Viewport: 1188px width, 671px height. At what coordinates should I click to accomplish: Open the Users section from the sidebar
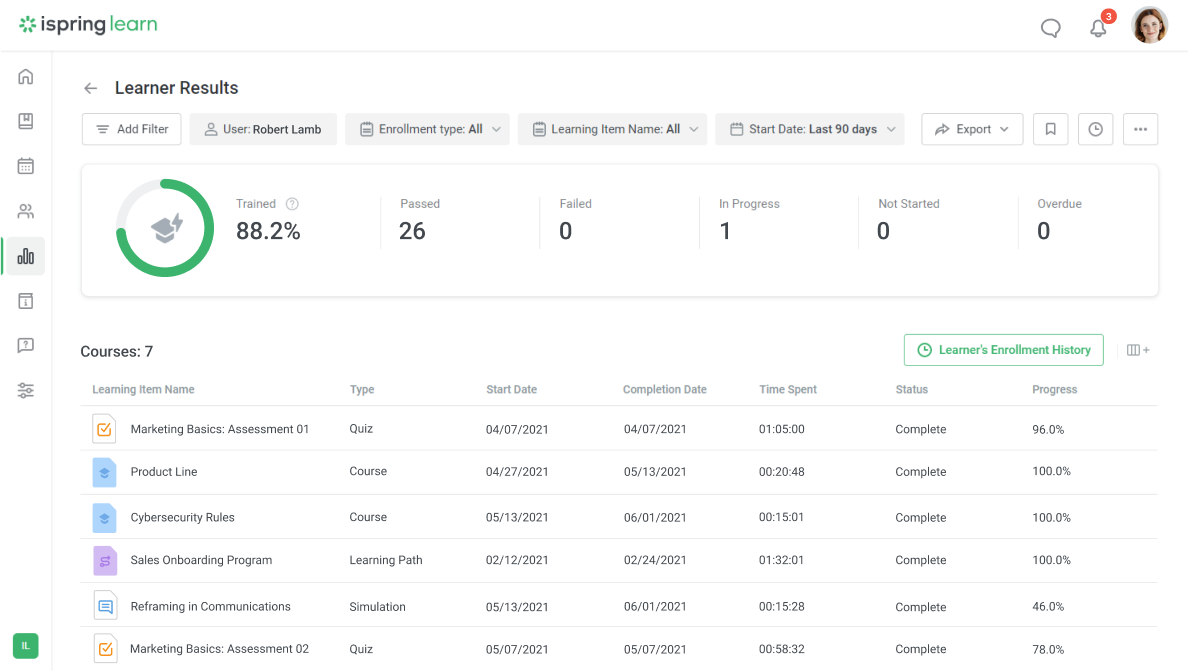click(x=25, y=211)
